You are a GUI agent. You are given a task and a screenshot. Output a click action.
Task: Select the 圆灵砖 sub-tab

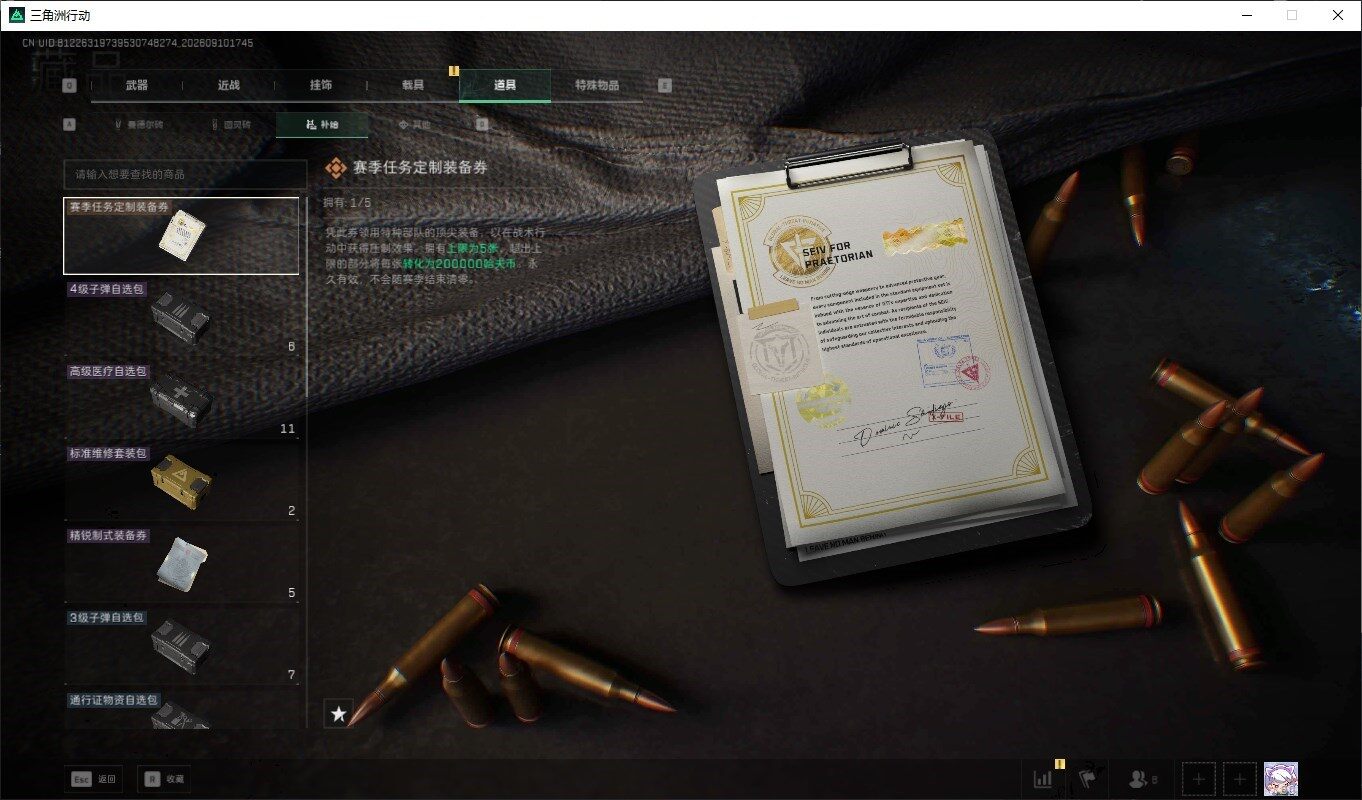click(231, 125)
